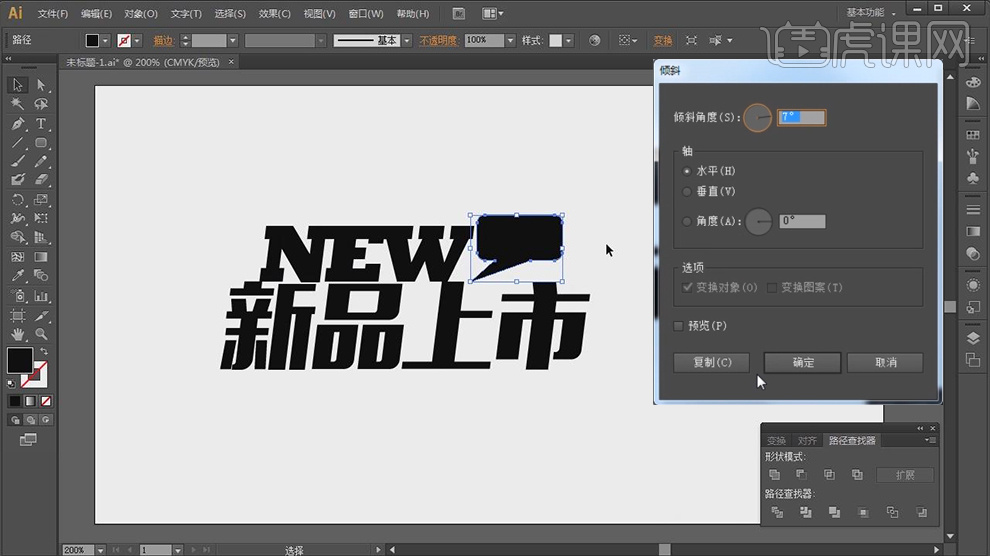
Task: Pick the Hand tool
Action: (18, 334)
